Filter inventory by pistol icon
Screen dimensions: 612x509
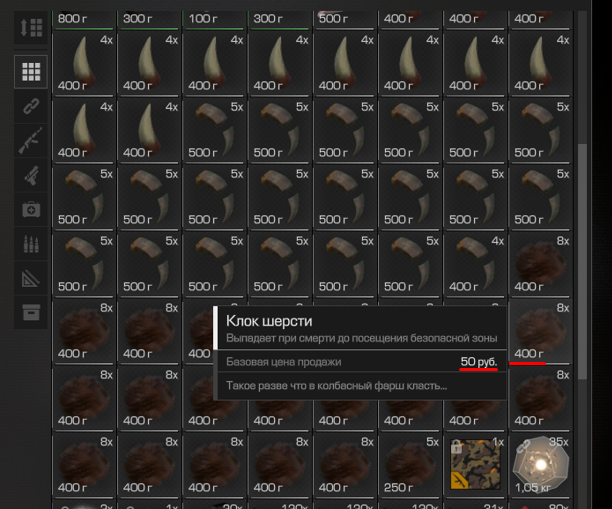(31, 175)
